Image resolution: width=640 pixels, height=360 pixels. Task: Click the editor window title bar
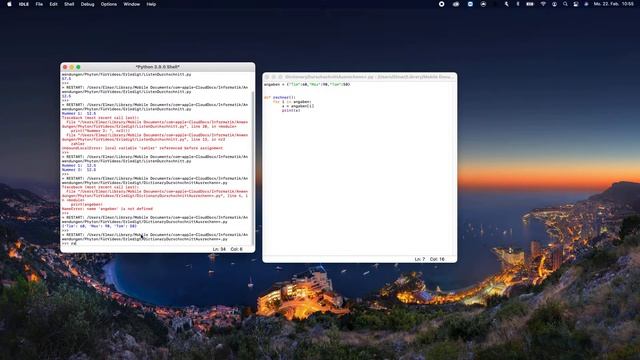[x=360, y=77]
